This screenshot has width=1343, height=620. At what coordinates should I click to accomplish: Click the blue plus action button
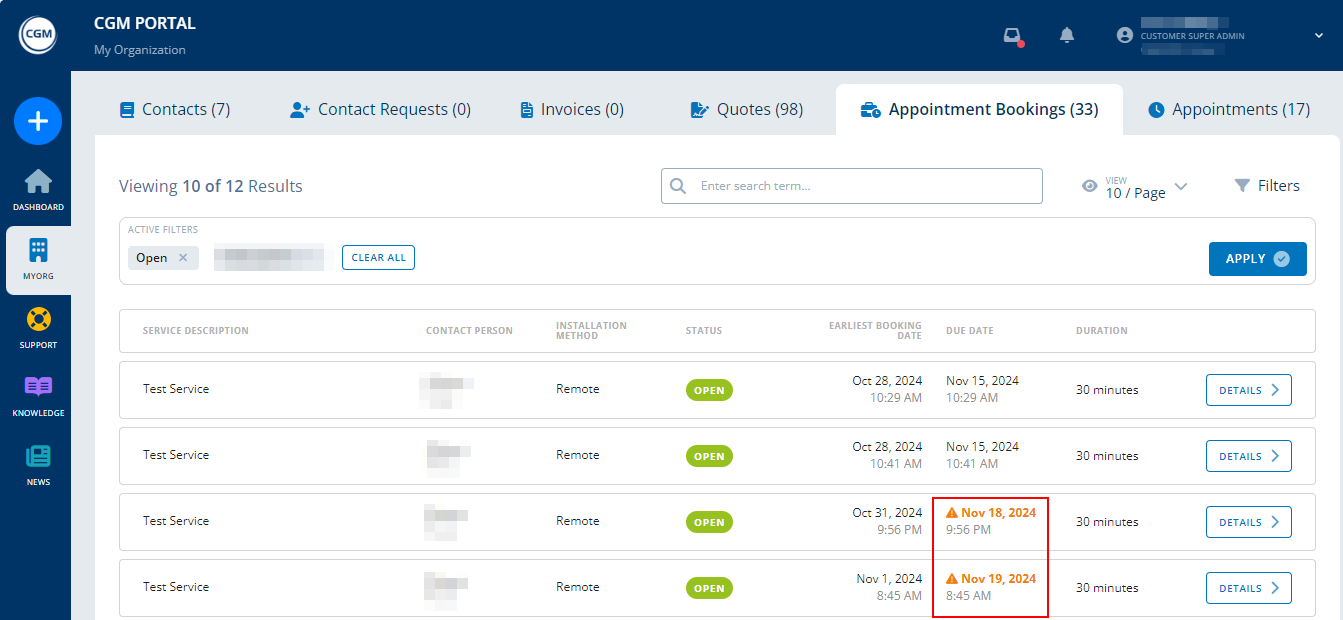click(x=37, y=121)
